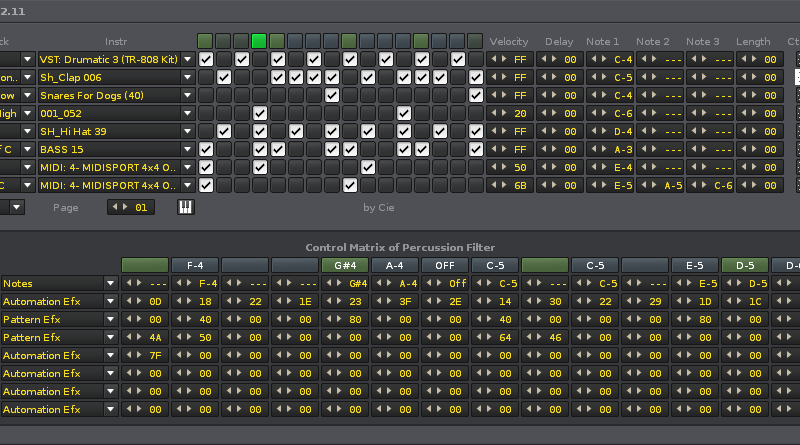Uncheck first step of Drumatic 3 row

pos(205,59)
